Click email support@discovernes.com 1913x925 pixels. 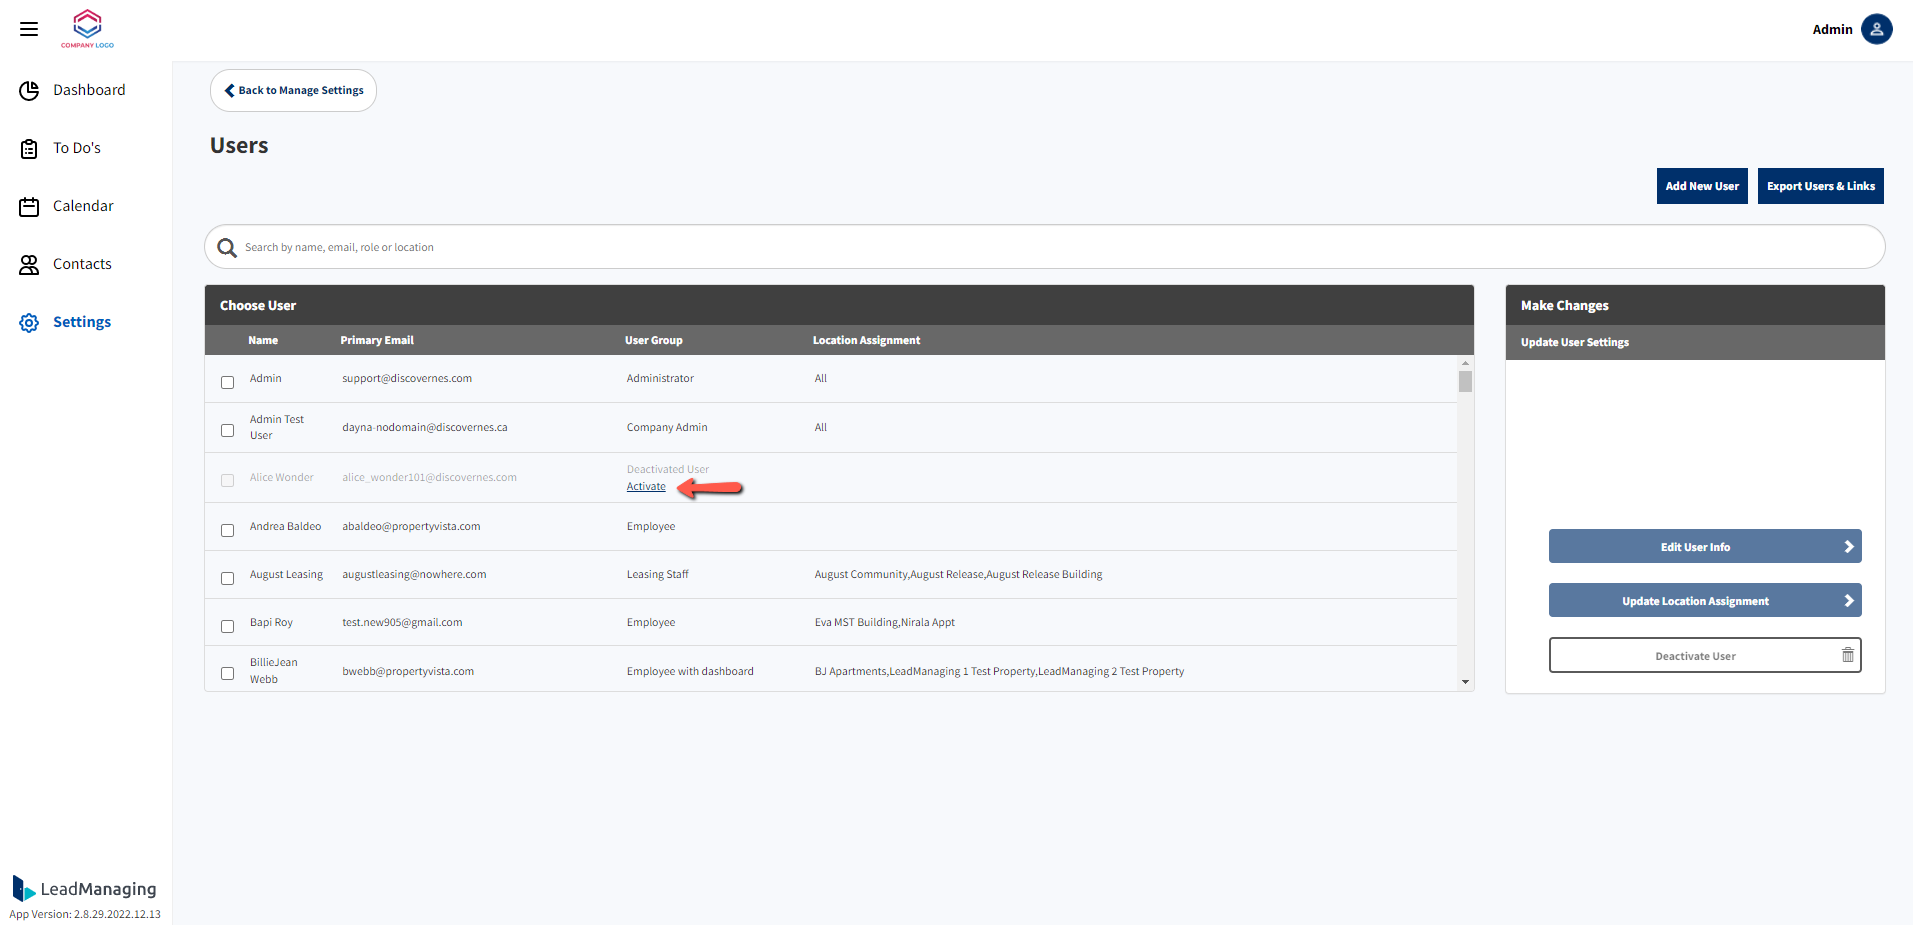[407, 378]
